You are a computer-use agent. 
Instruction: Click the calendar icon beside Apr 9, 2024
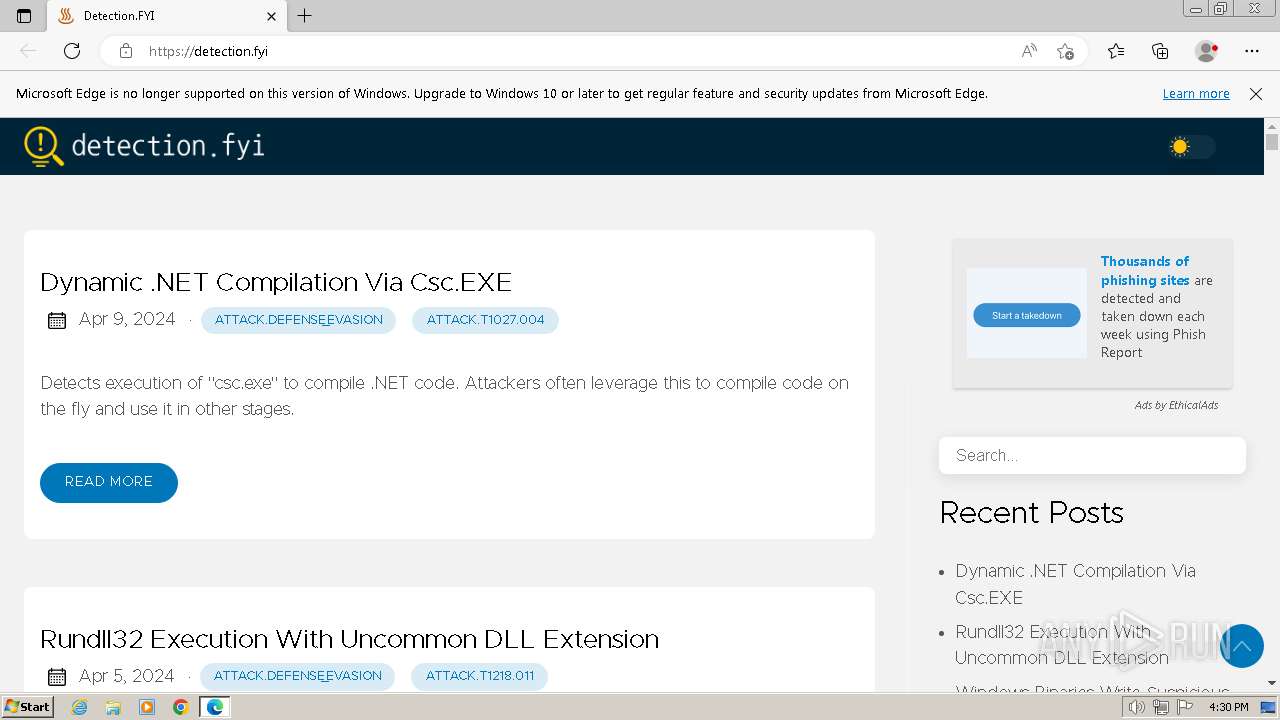coord(57,320)
